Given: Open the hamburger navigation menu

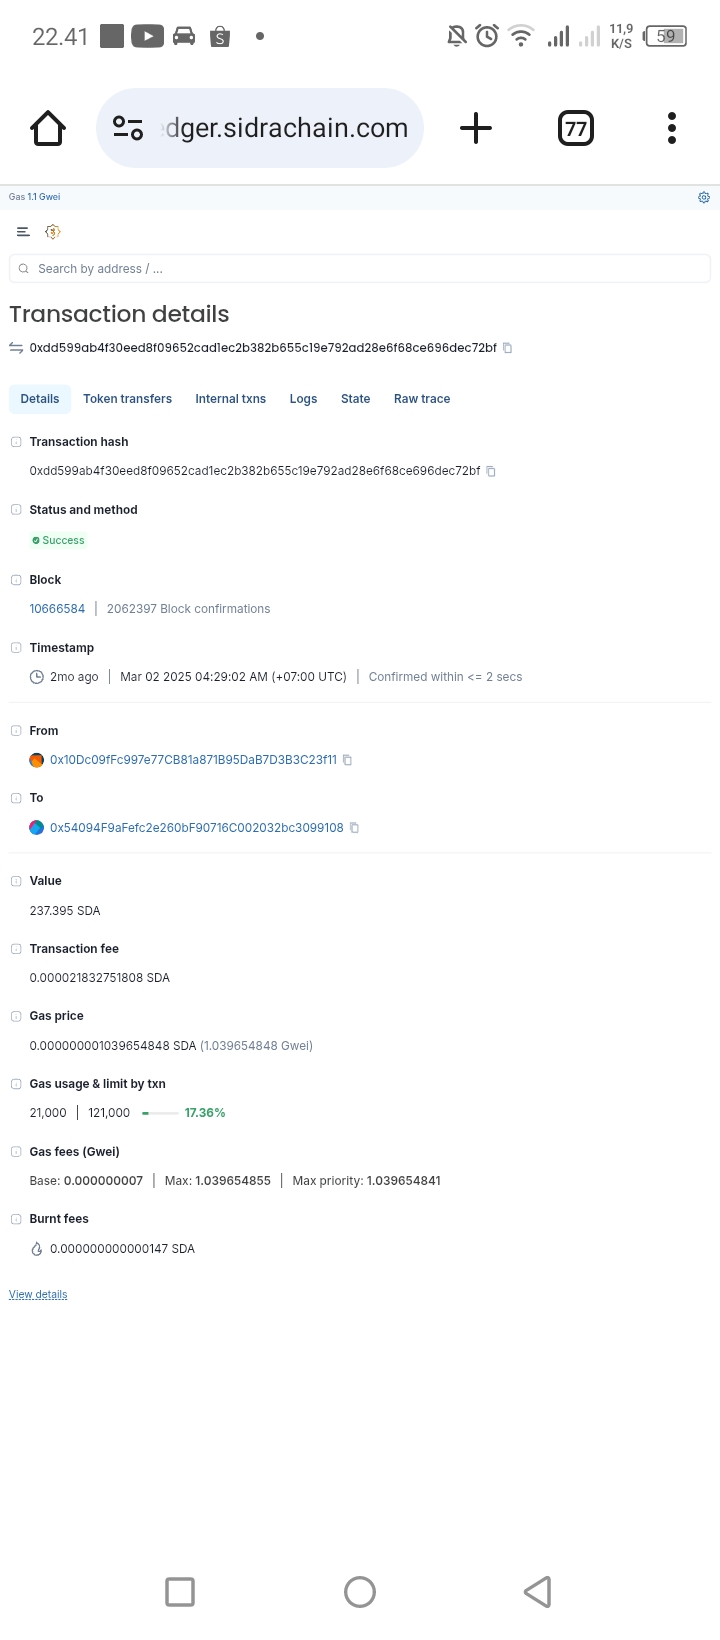Looking at the screenshot, I should [23, 232].
